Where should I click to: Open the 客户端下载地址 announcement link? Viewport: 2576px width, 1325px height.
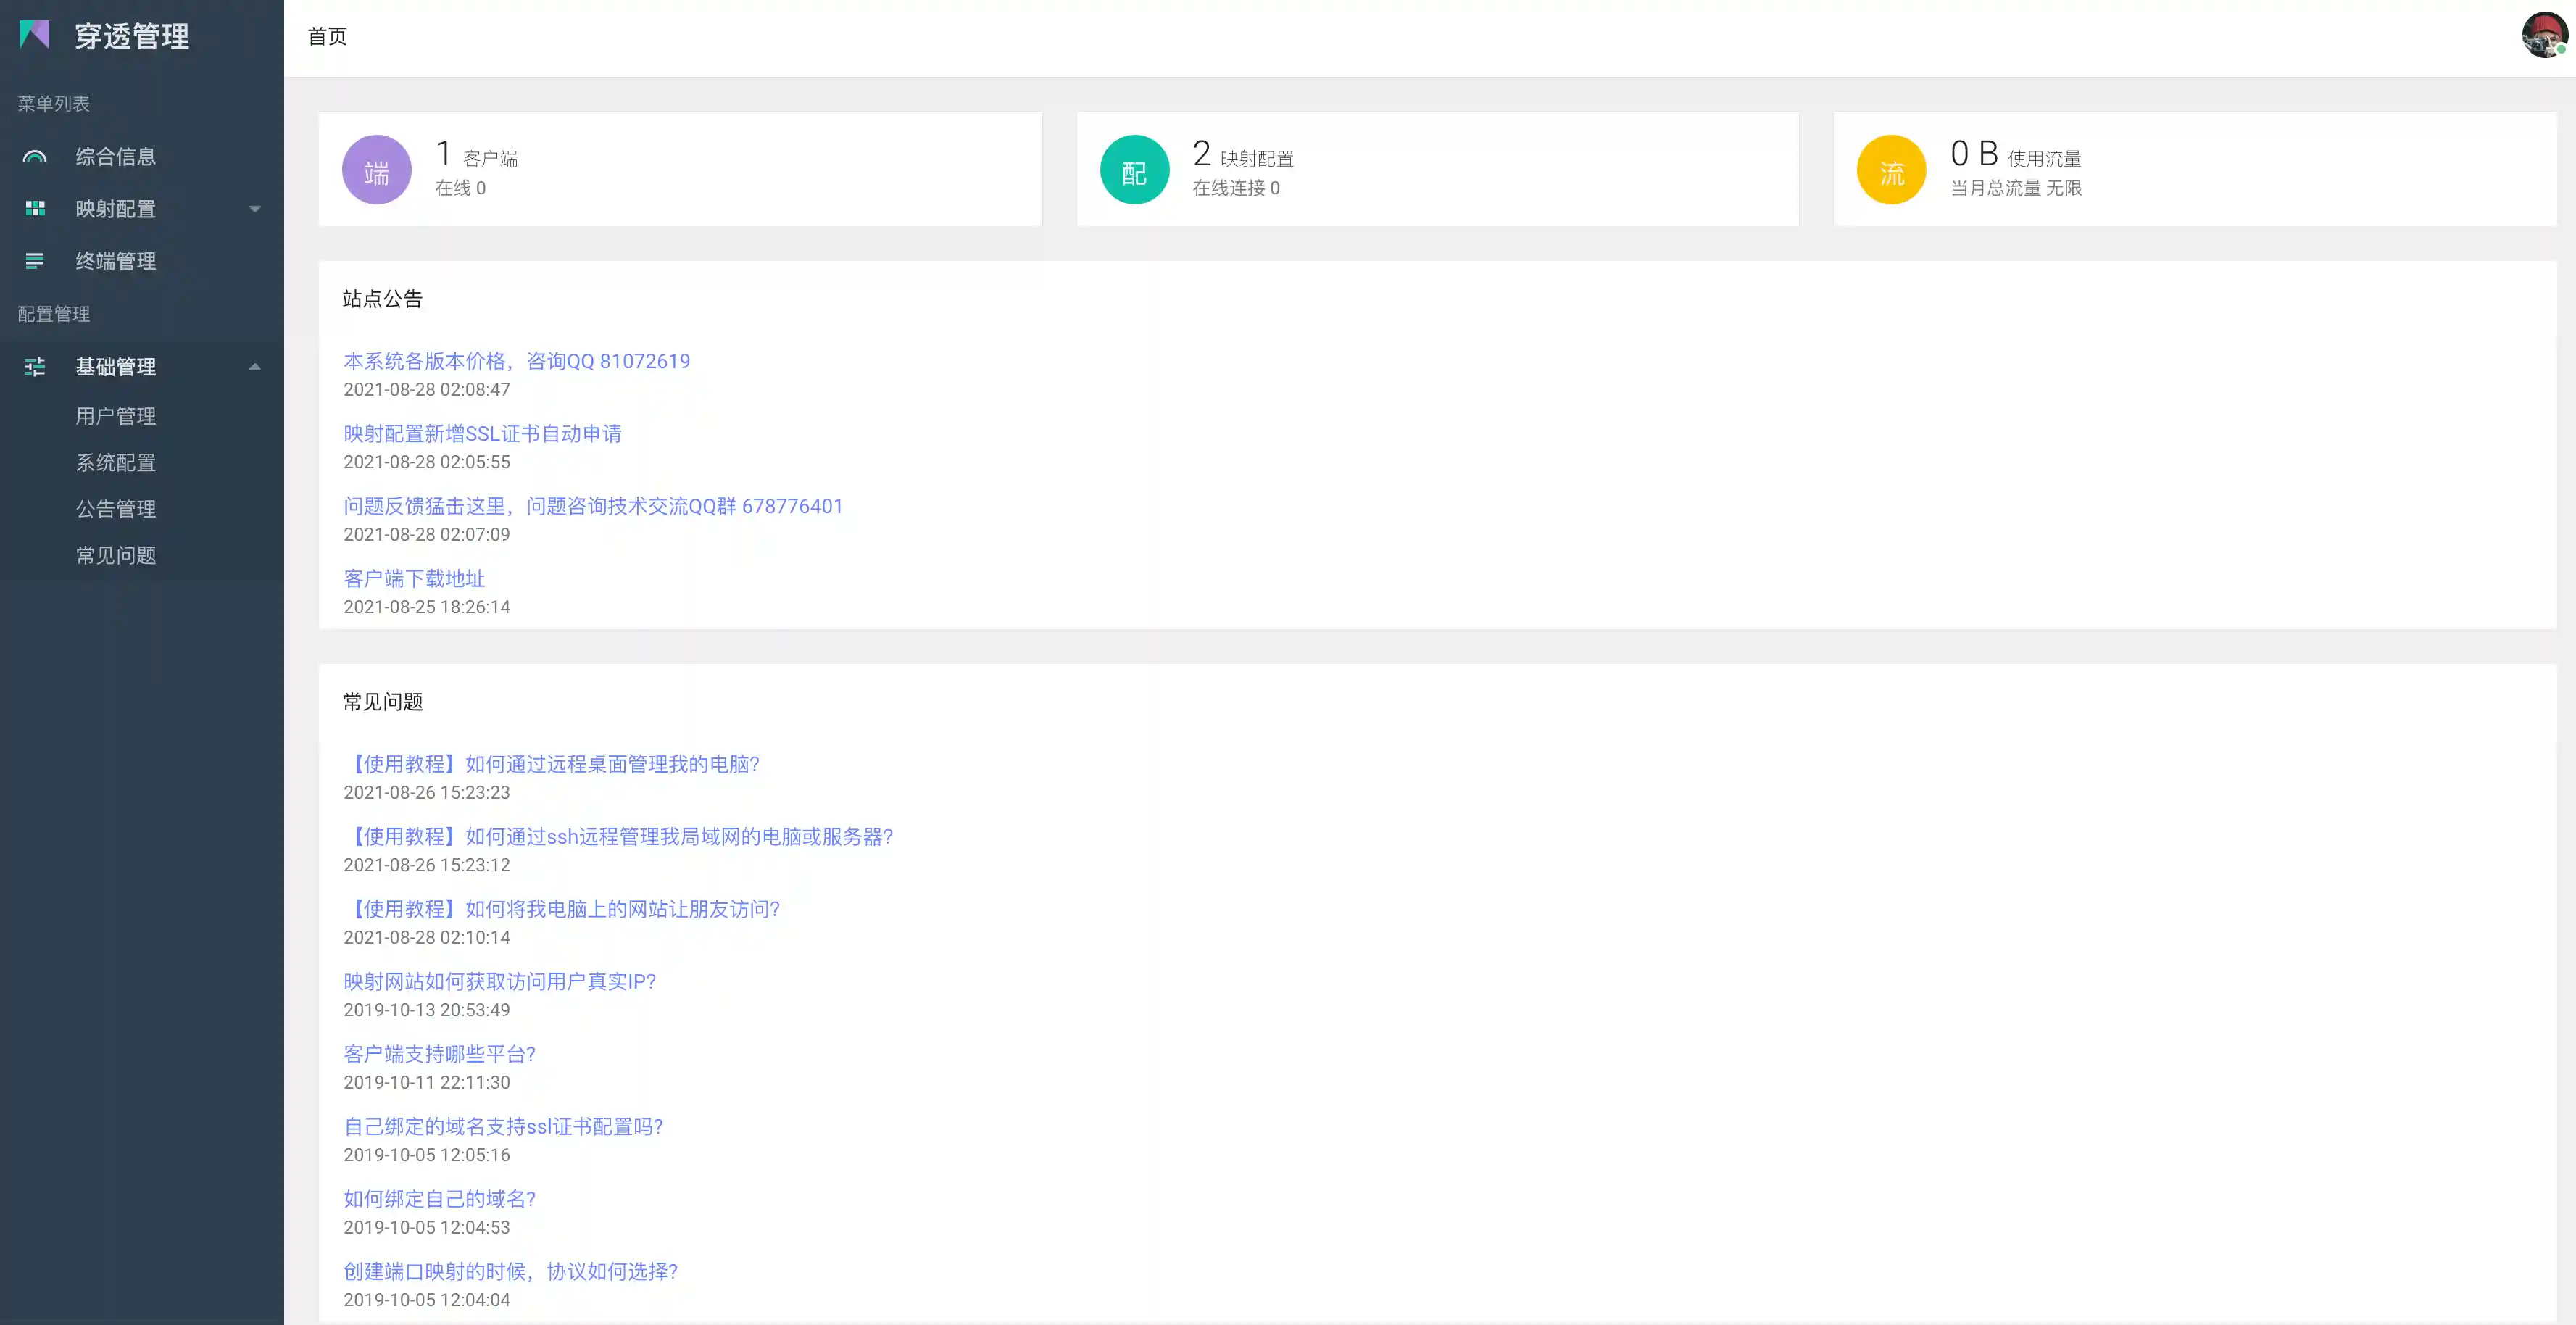[414, 579]
